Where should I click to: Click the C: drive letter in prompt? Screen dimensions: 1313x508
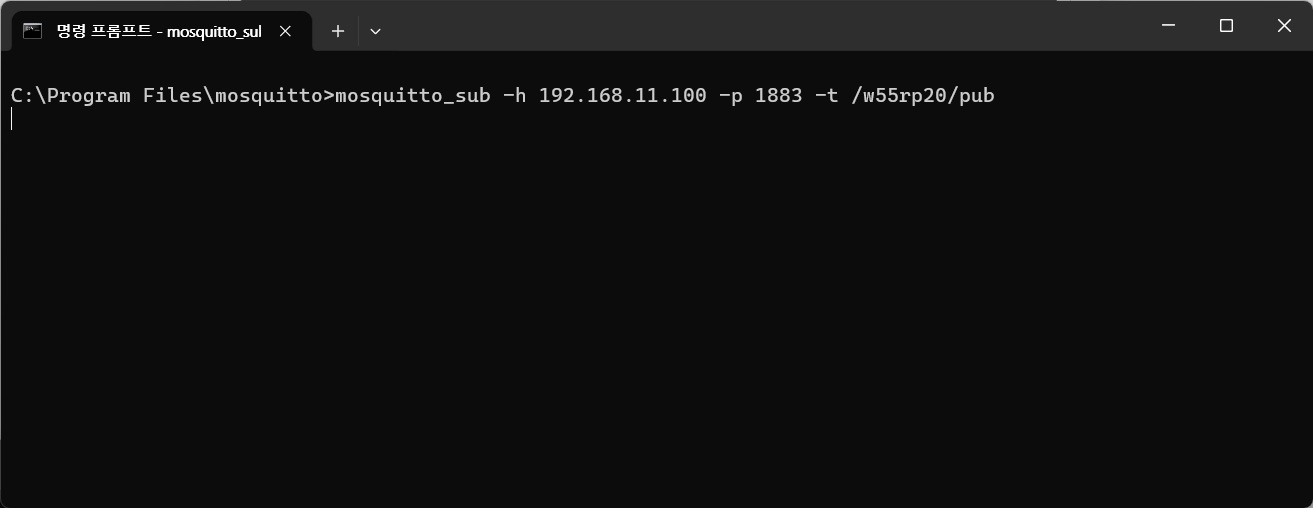(22, 96)
